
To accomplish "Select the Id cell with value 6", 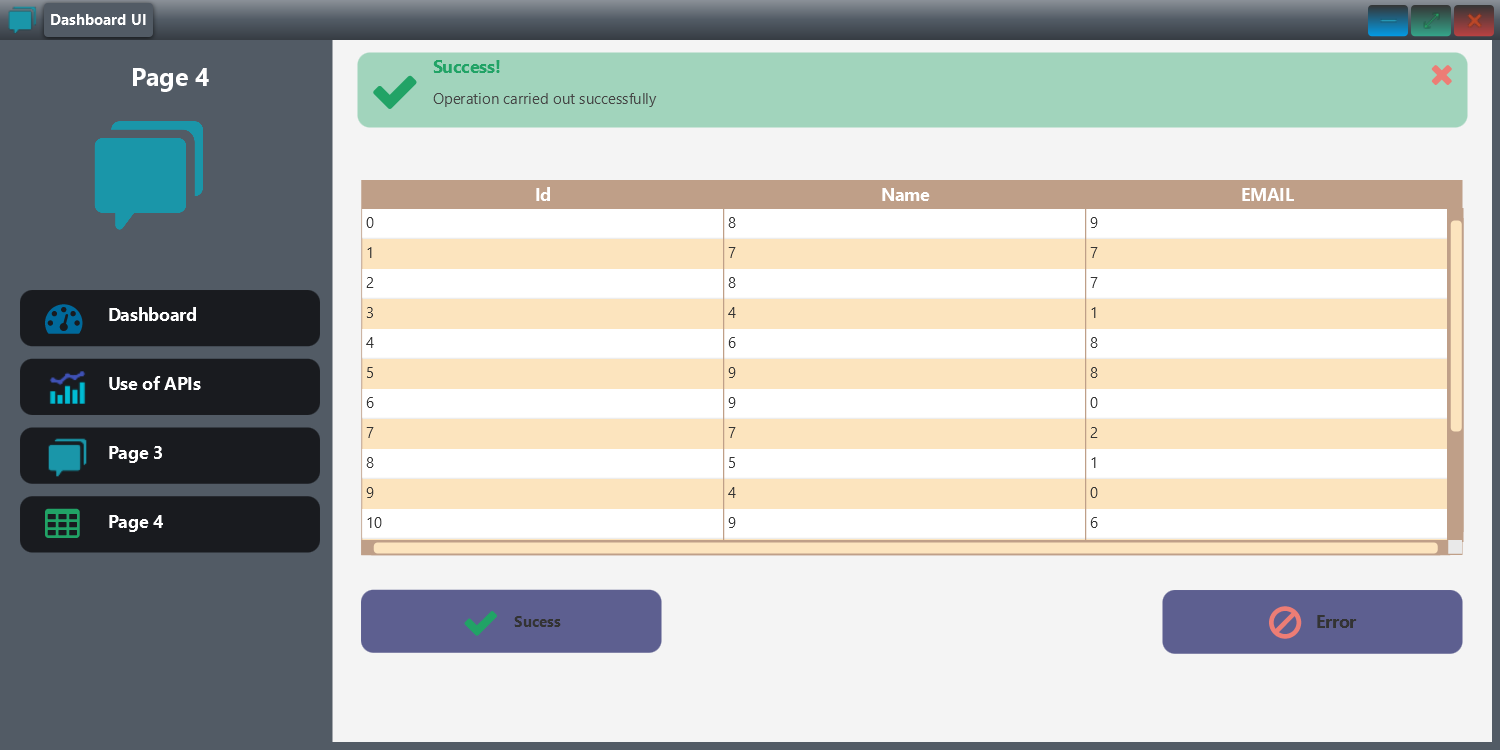I will [x=543, y=404].
